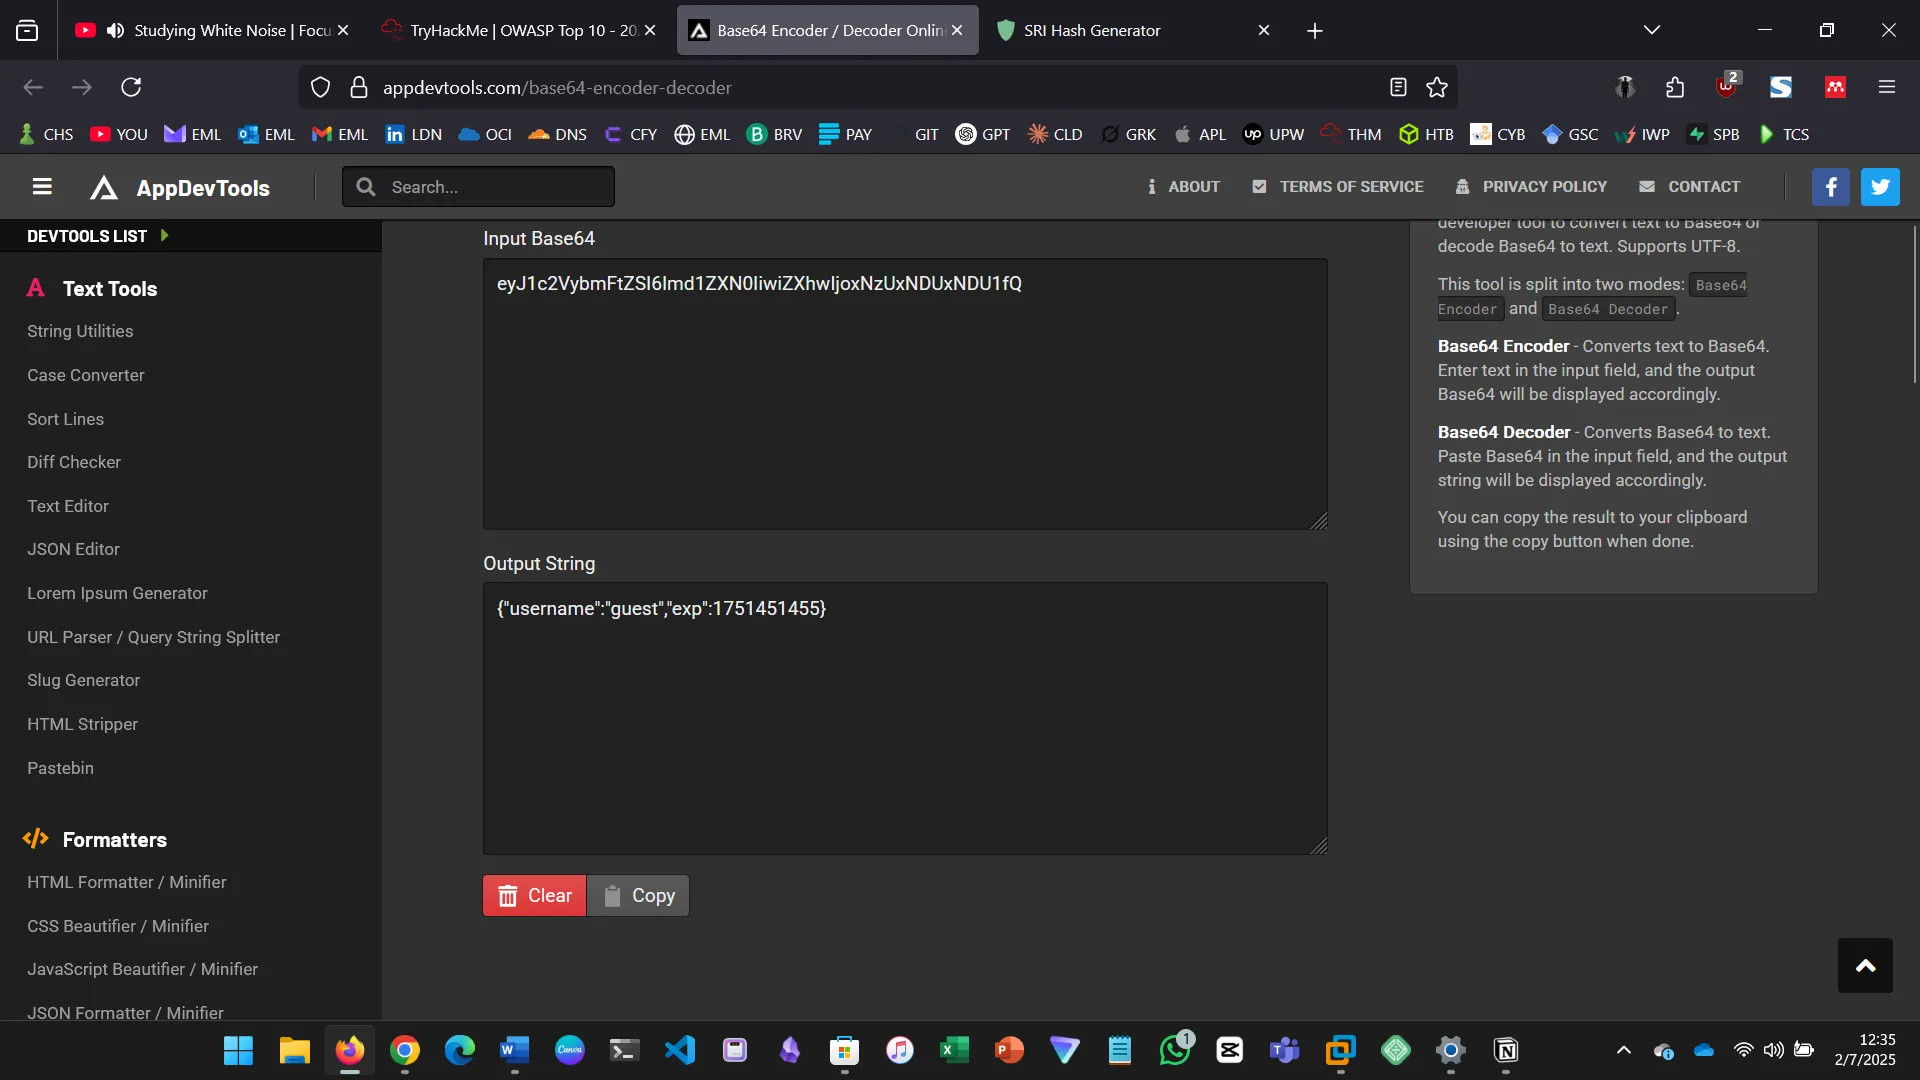This screenshot has height=1080, width=1920.
Task: Share the page via the Twitter icon
Action: [1880, 187]
